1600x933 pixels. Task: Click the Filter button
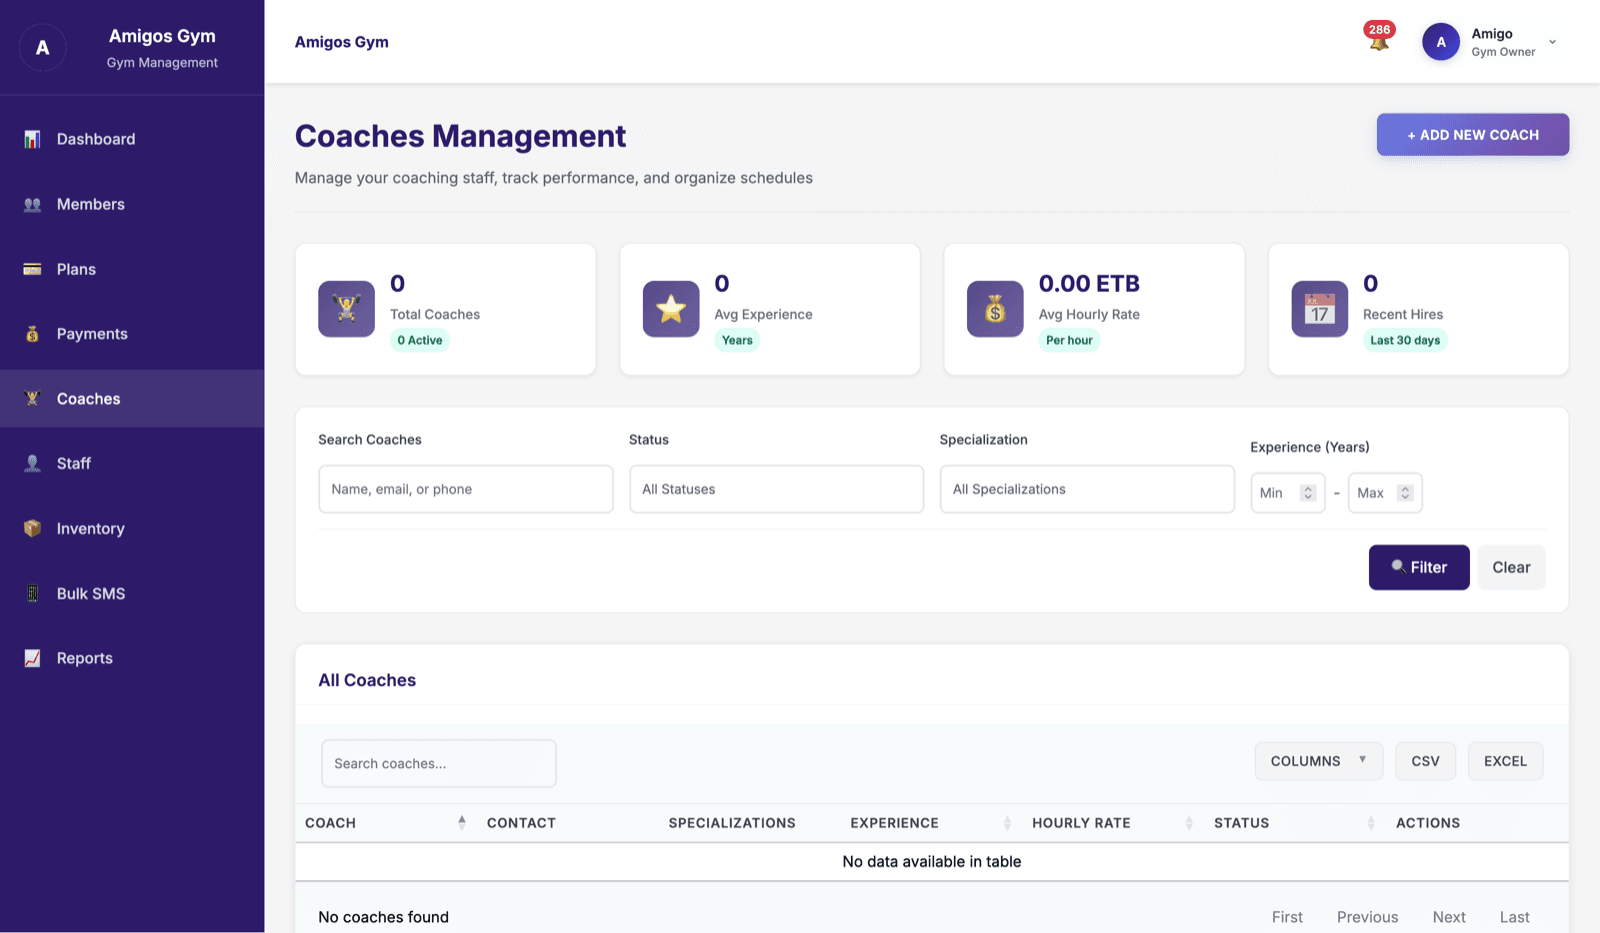tap(1419, 567)
